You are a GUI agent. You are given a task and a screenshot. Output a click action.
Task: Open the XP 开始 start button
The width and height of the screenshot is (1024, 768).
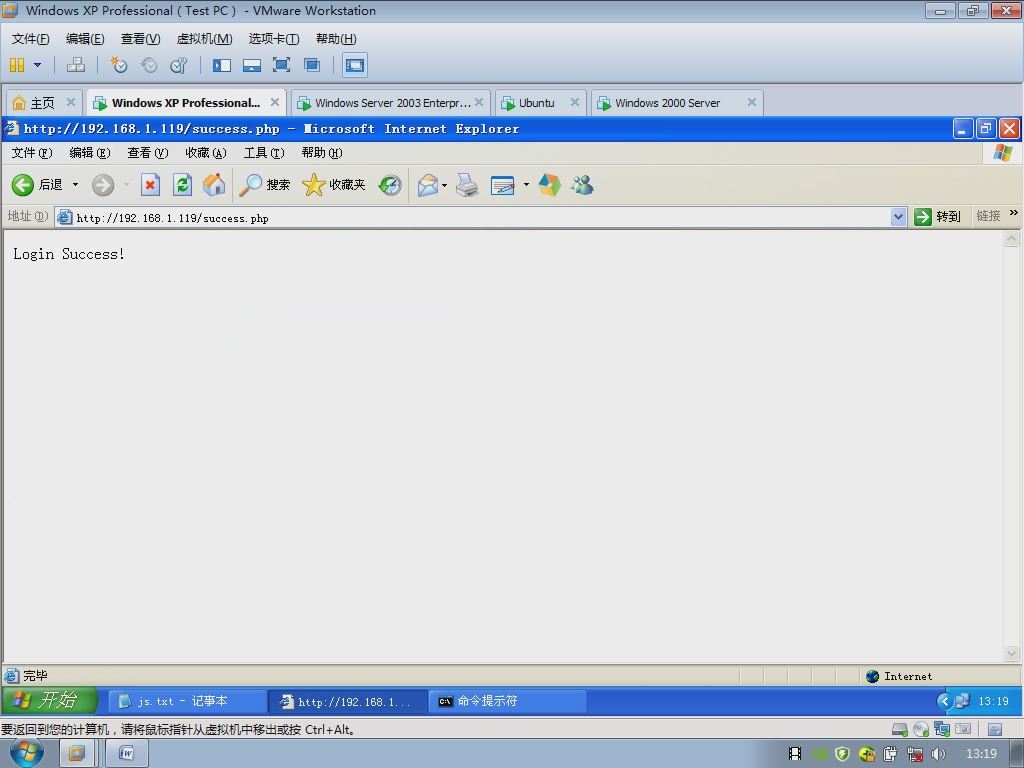pyautogui.click(x=50, y=701)
